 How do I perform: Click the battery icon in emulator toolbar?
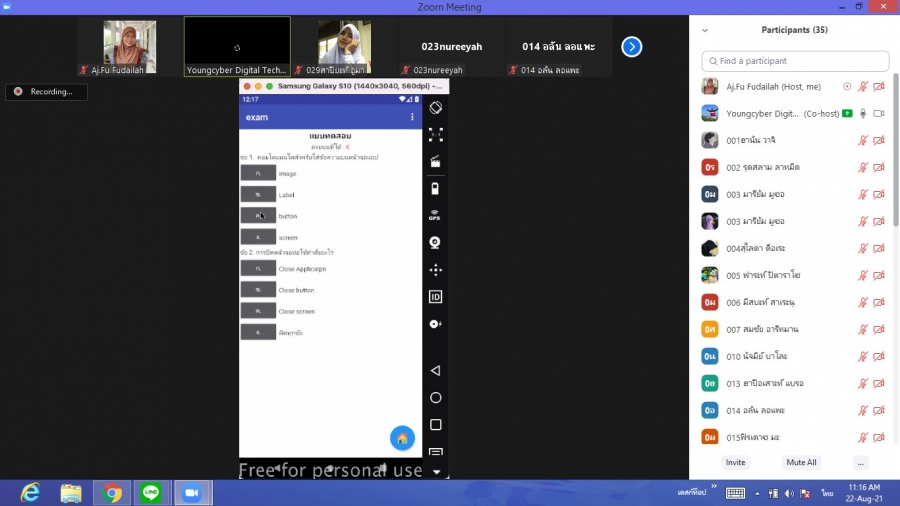point(435,188)
